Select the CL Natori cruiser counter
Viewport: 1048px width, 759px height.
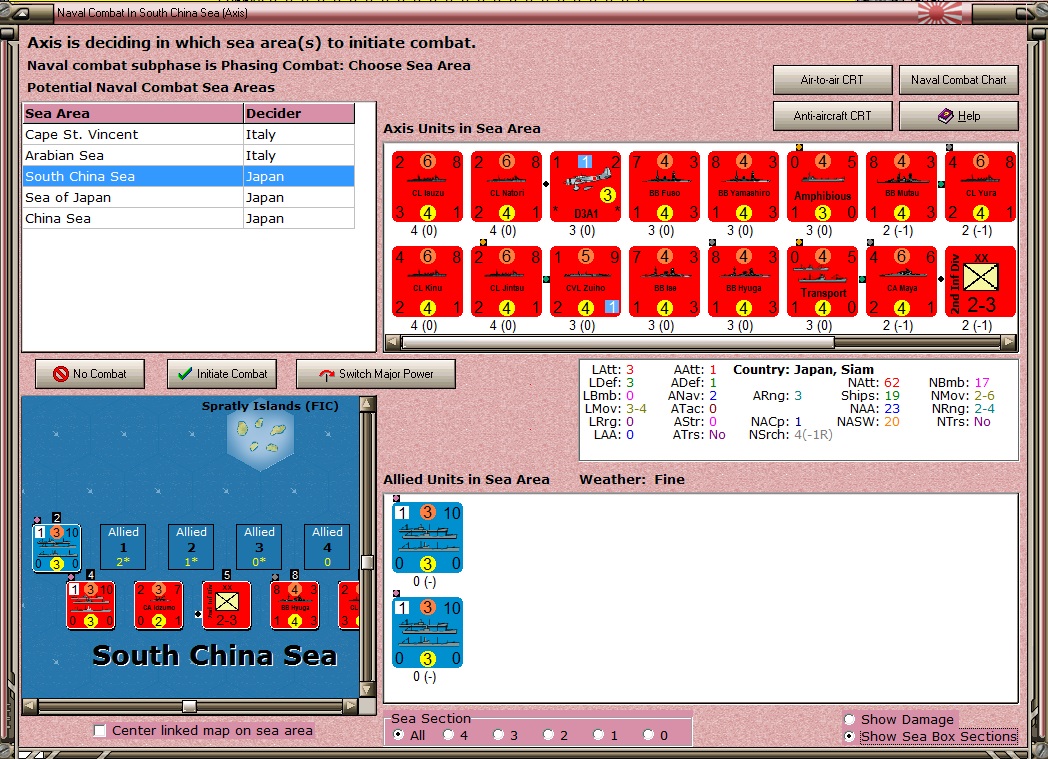[x=507, y=186]
